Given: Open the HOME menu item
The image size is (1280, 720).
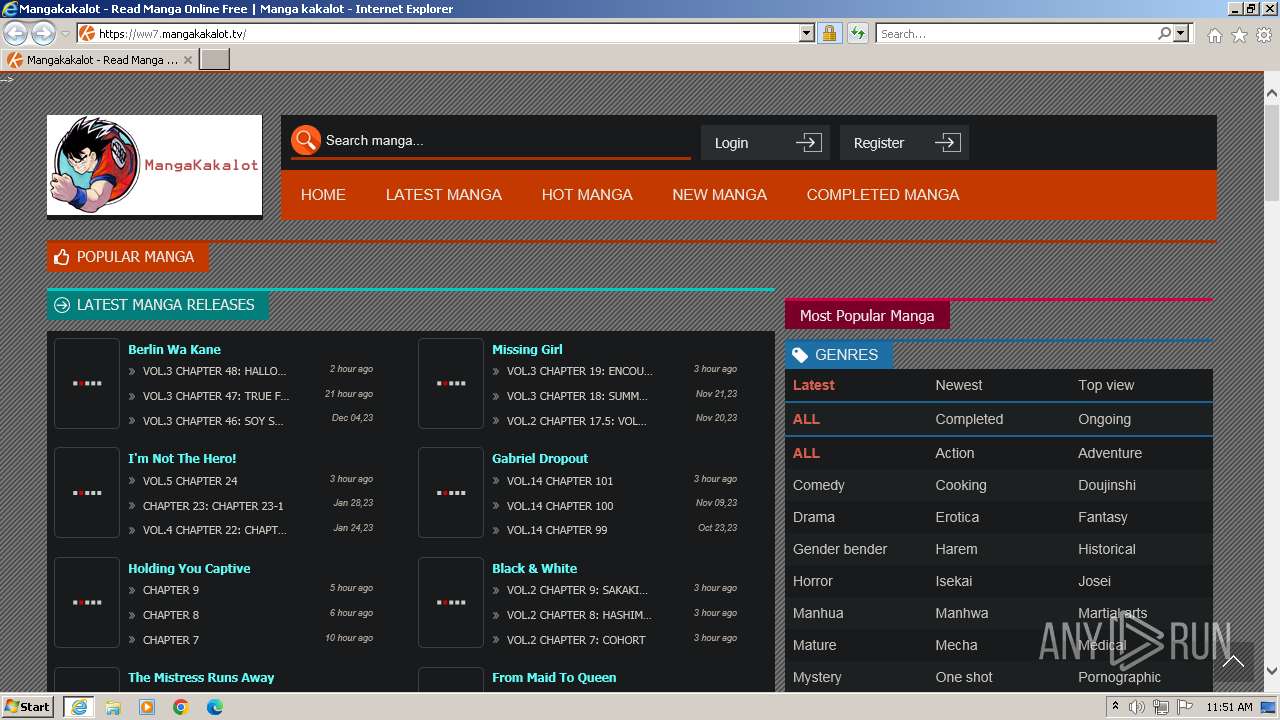Looking at the screenshot, I should [x=323, y=195].
